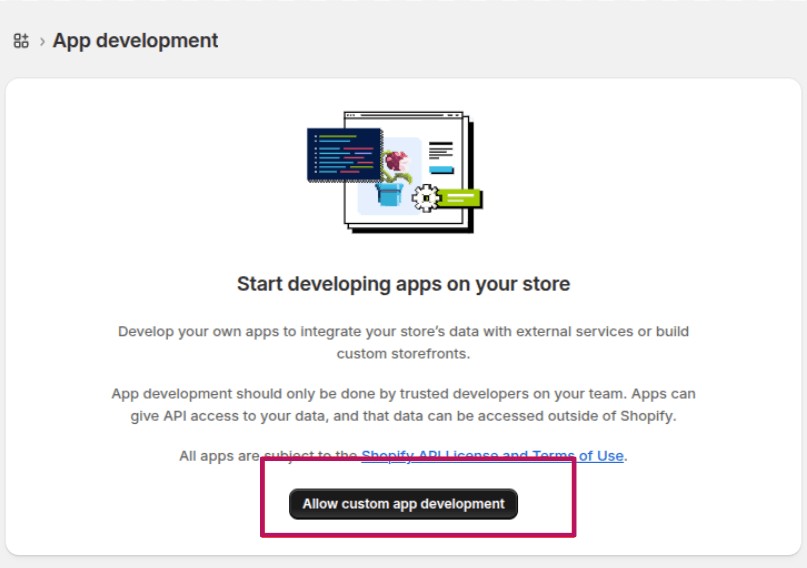This screenshot has width=807, height=568.
Task: Click the paragraph about trusted developers
Action: (x=404, y=404)
